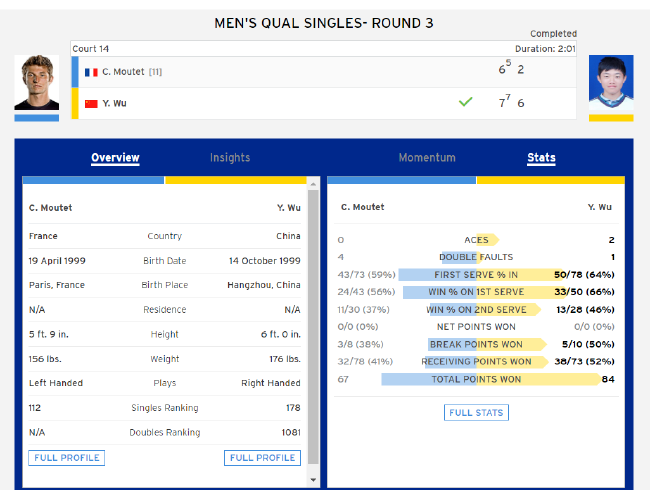Open C. Moutet's player photo
Screen dimensions: 650x490
click(x=36, y=83)
